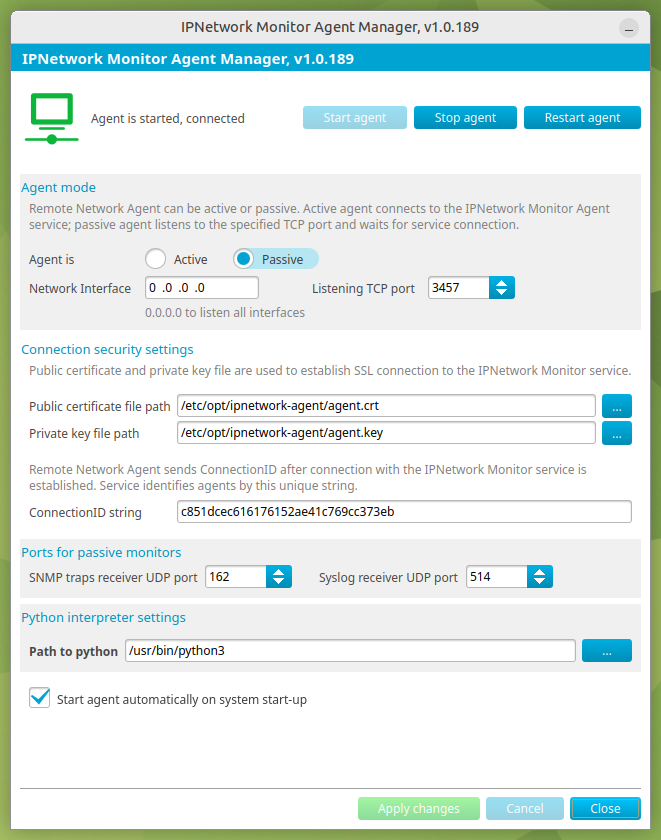Toggle Start agent automatically on system start-up
Image resolution: width=661 pixels, height=840 pixels.
tap(40, 698)
